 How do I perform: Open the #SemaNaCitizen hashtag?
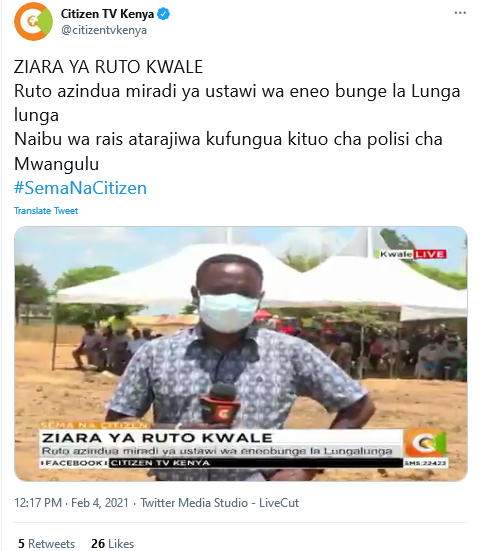point(80,188)
